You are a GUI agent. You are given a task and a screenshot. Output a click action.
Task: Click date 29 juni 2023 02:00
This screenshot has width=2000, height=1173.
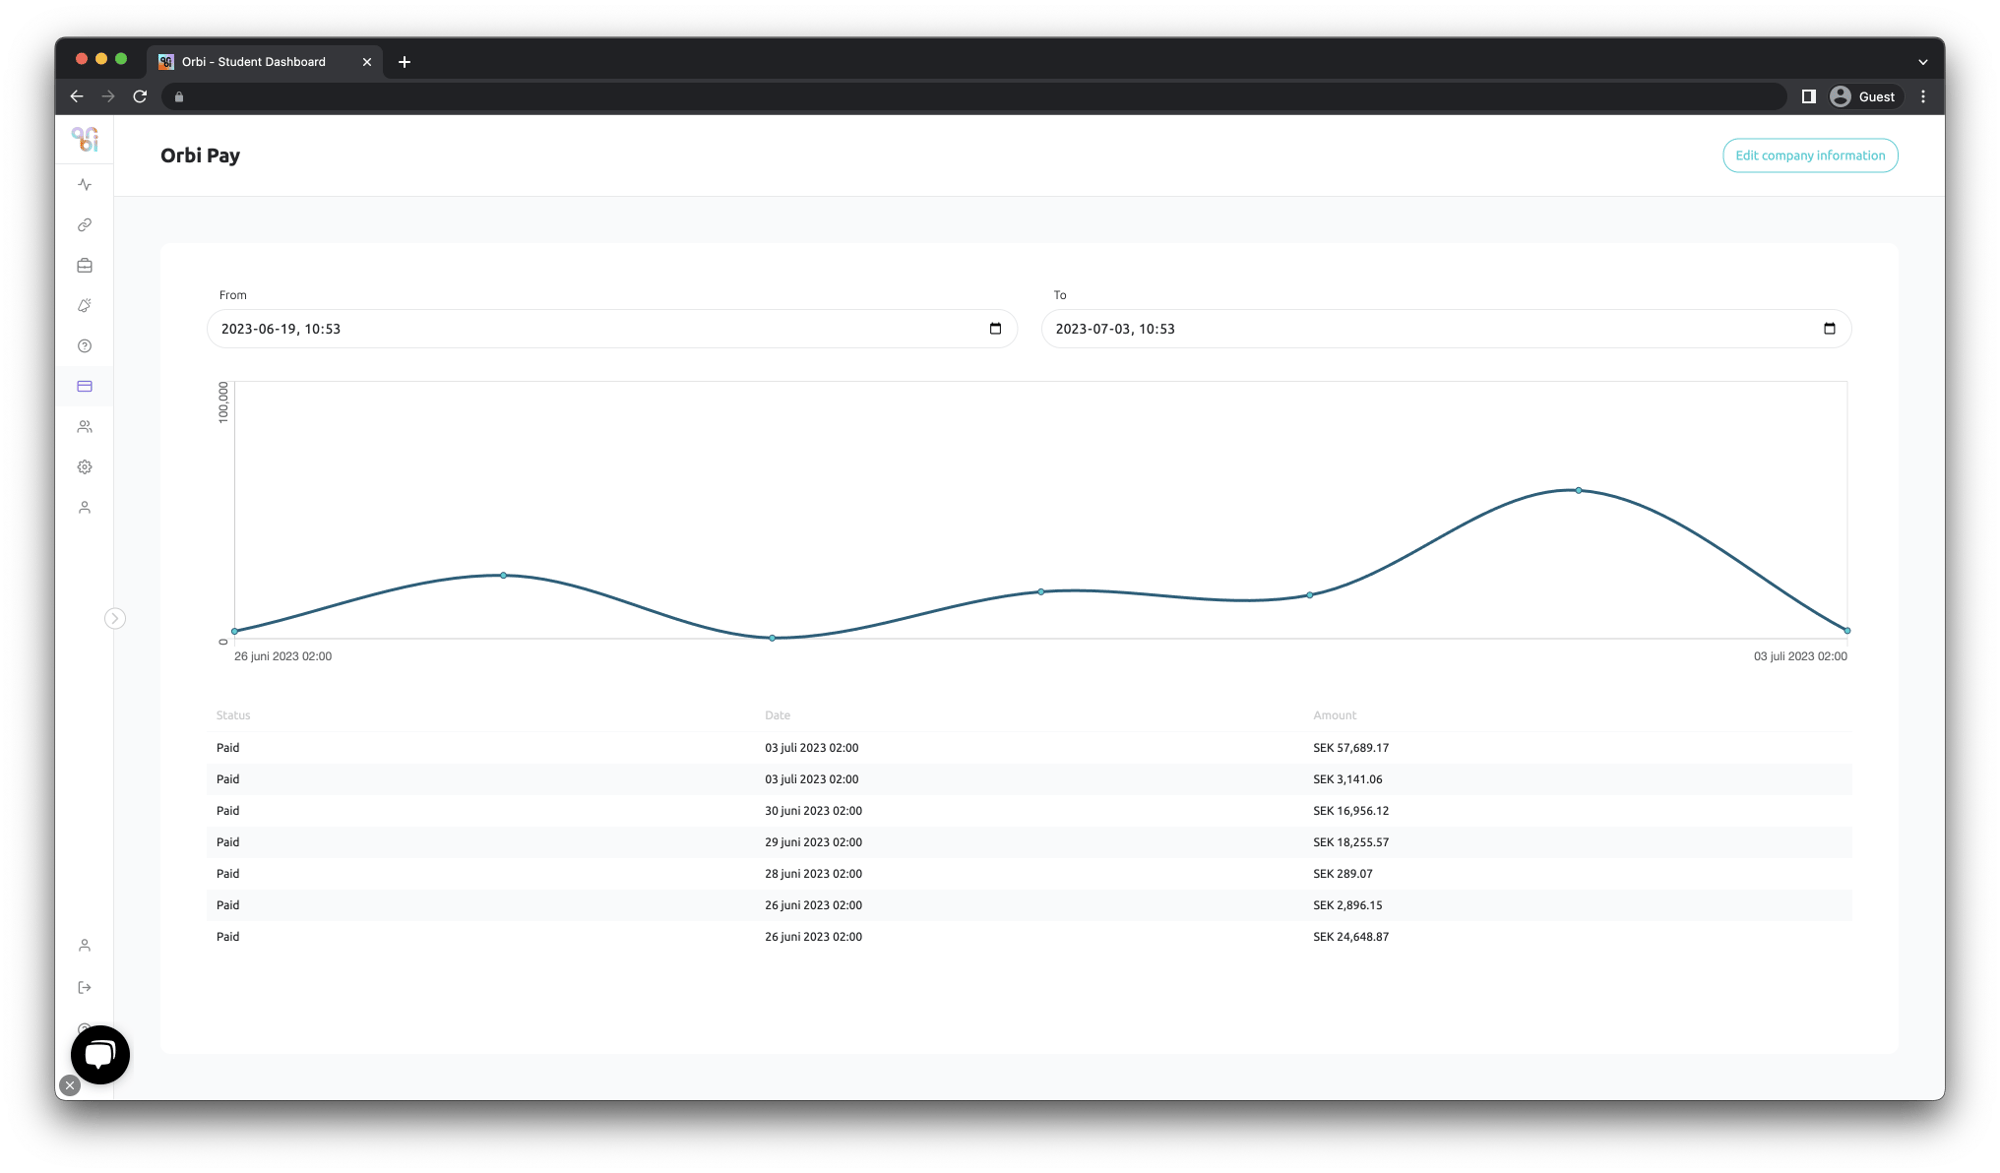(x=813, y=842)
